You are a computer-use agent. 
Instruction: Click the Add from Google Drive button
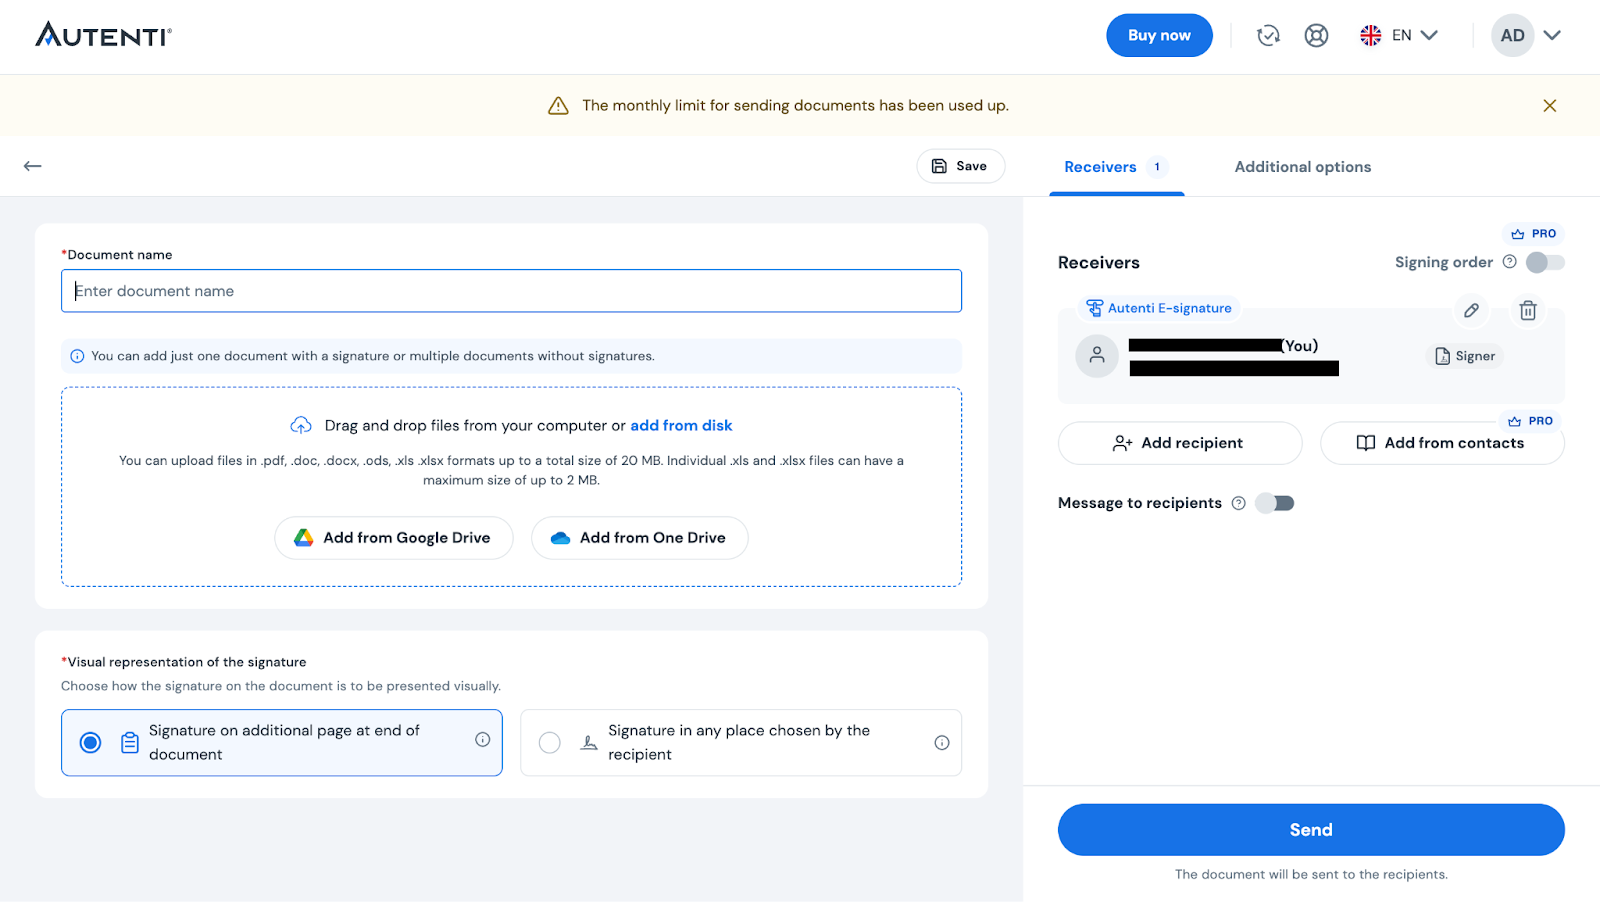393,538
